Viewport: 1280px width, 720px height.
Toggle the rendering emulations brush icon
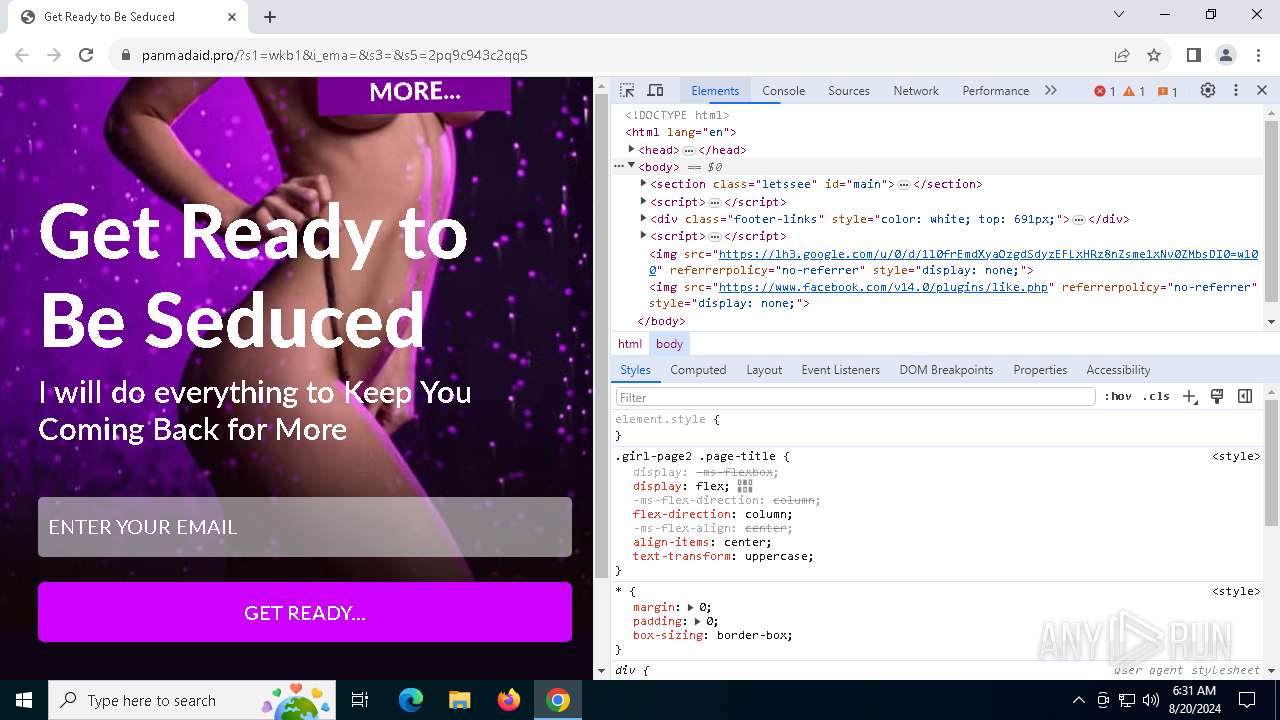[1217, 397]
